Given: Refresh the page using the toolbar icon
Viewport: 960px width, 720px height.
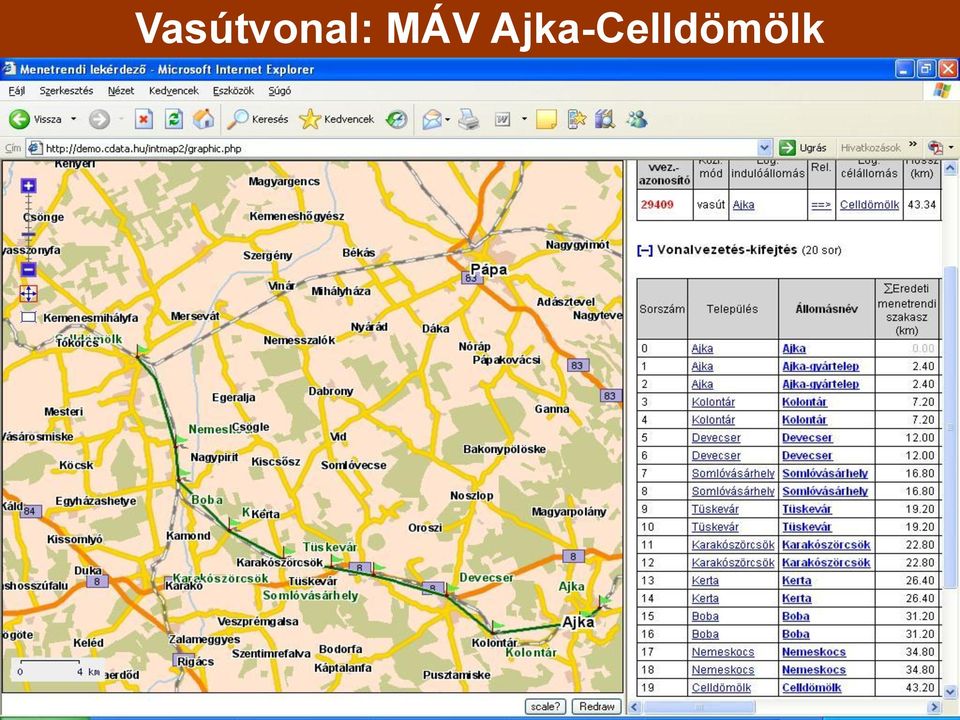Looking at the screenshot, I should click(x=174, y=119).
